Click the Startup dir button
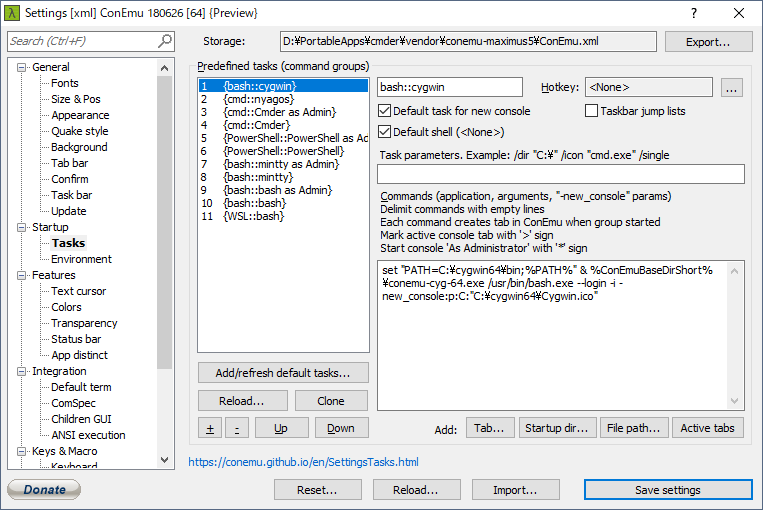 [557, 428]
